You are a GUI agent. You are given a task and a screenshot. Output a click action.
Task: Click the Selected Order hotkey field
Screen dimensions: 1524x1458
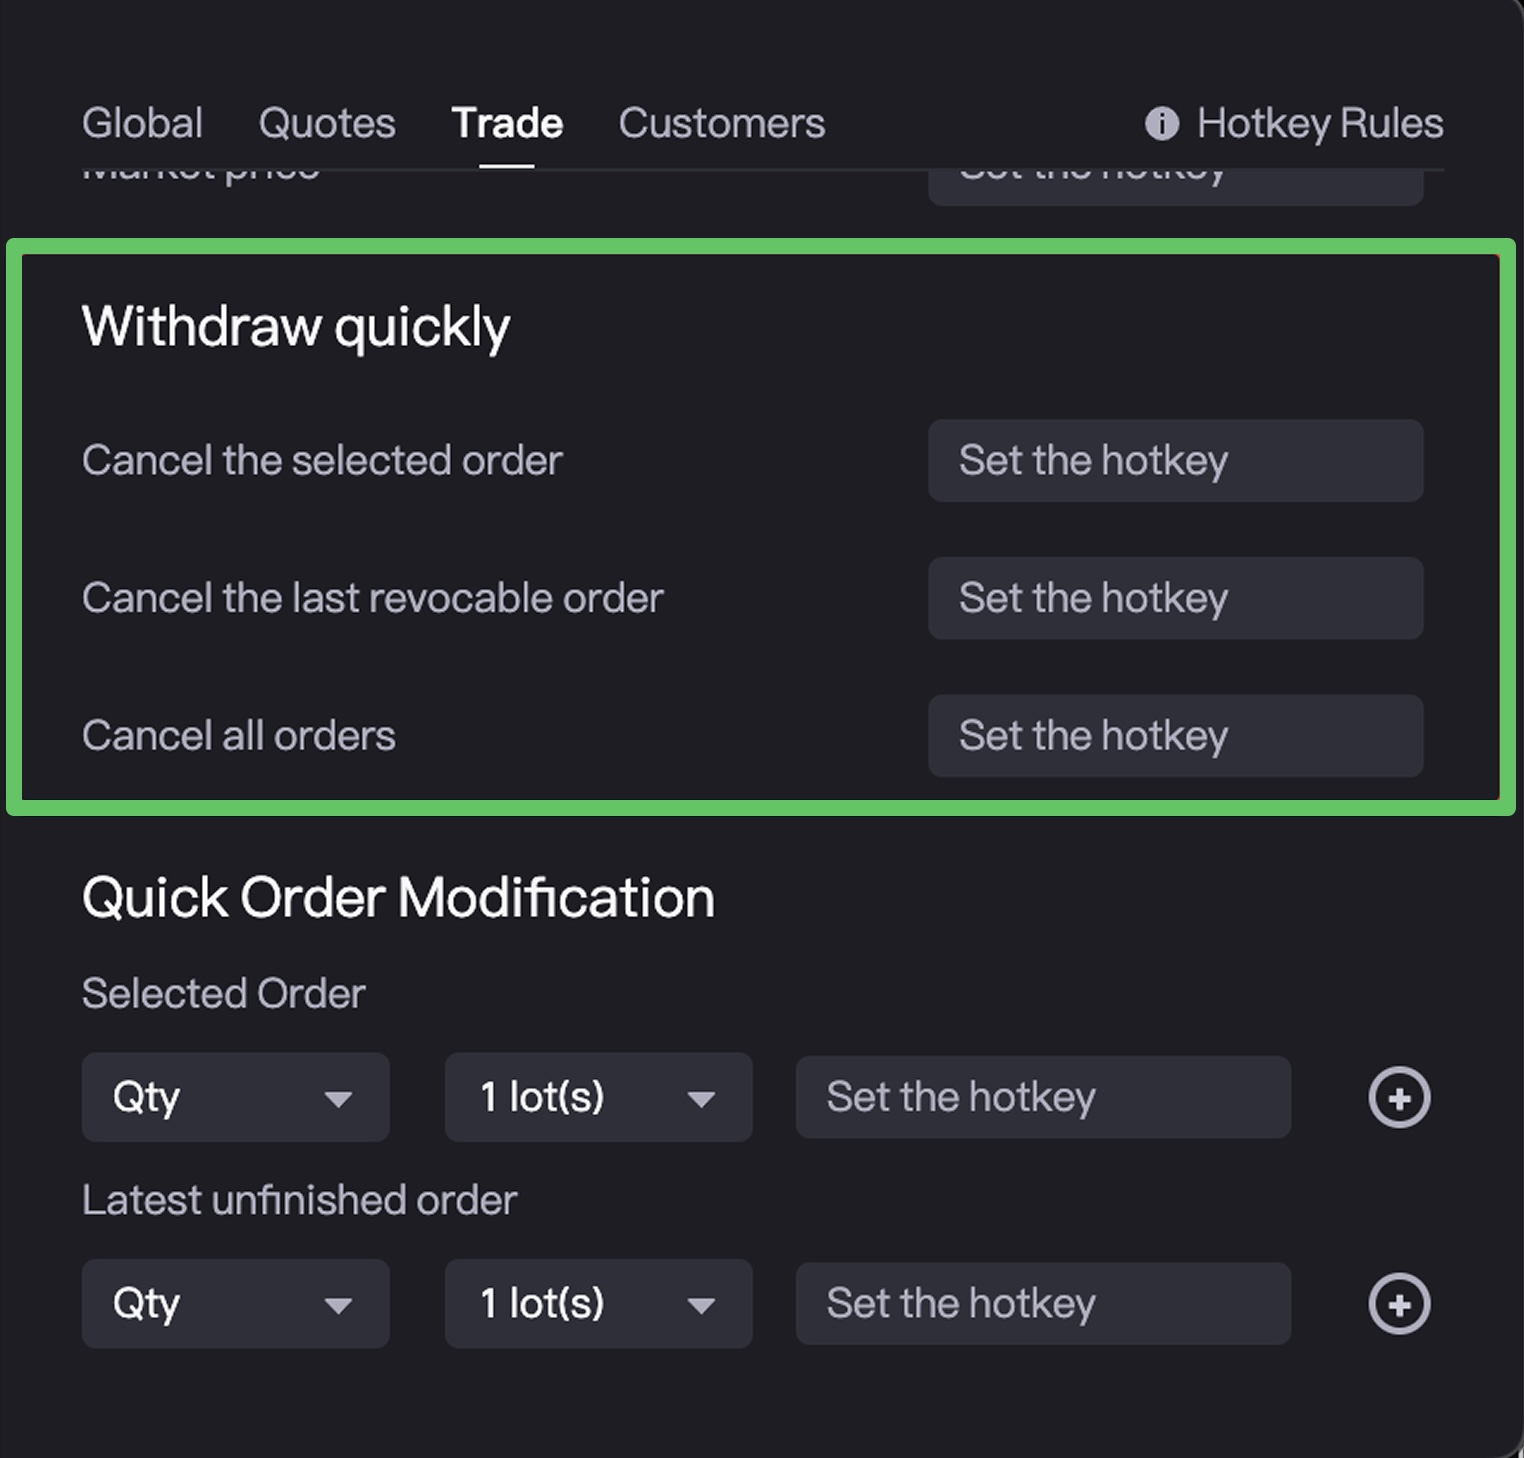point(1043,1097)
